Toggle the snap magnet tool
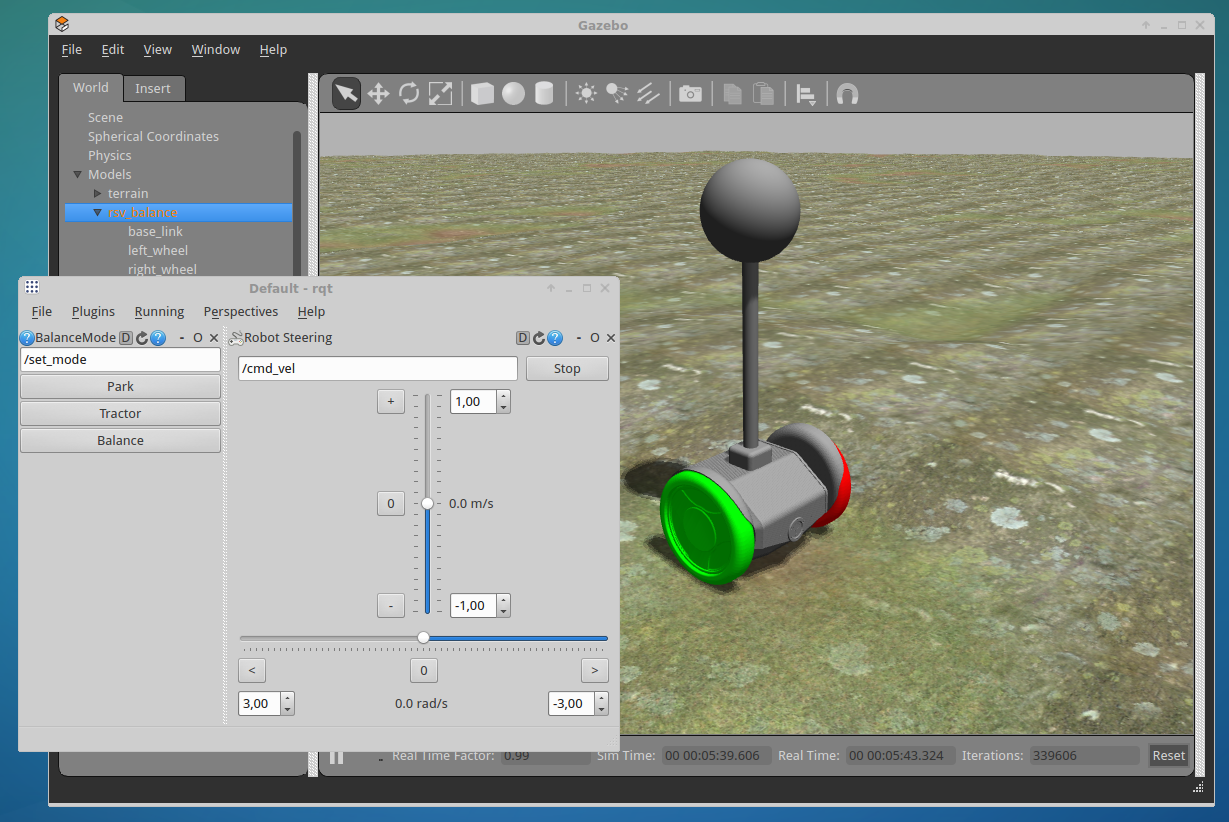The width and height of the screenshot is (1229, 822). point(847,94)
